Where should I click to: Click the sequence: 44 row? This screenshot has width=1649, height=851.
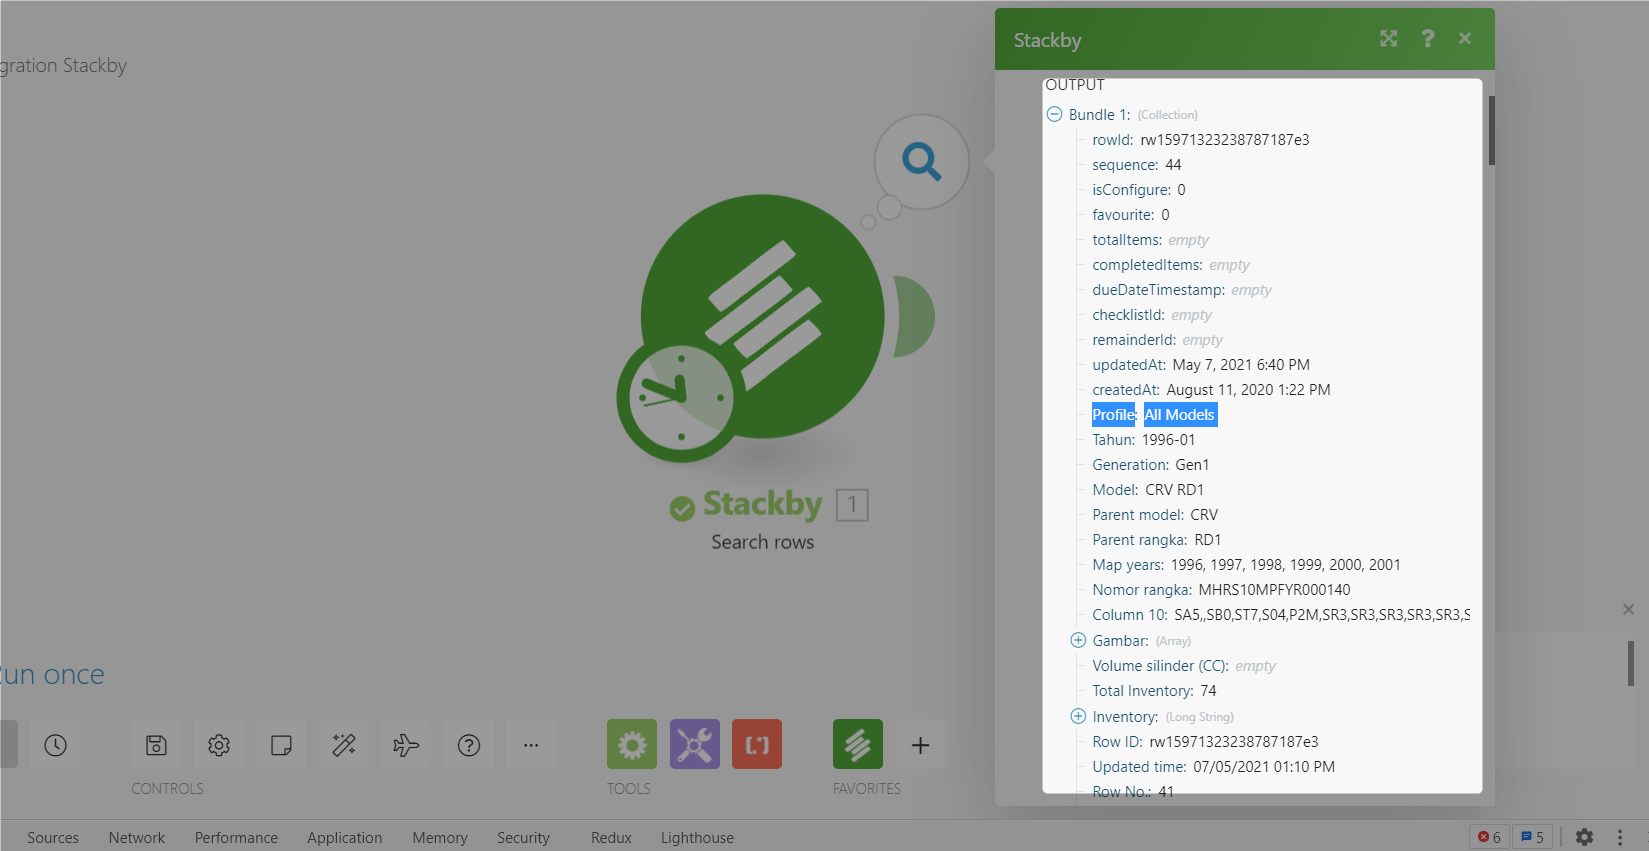1137,165
